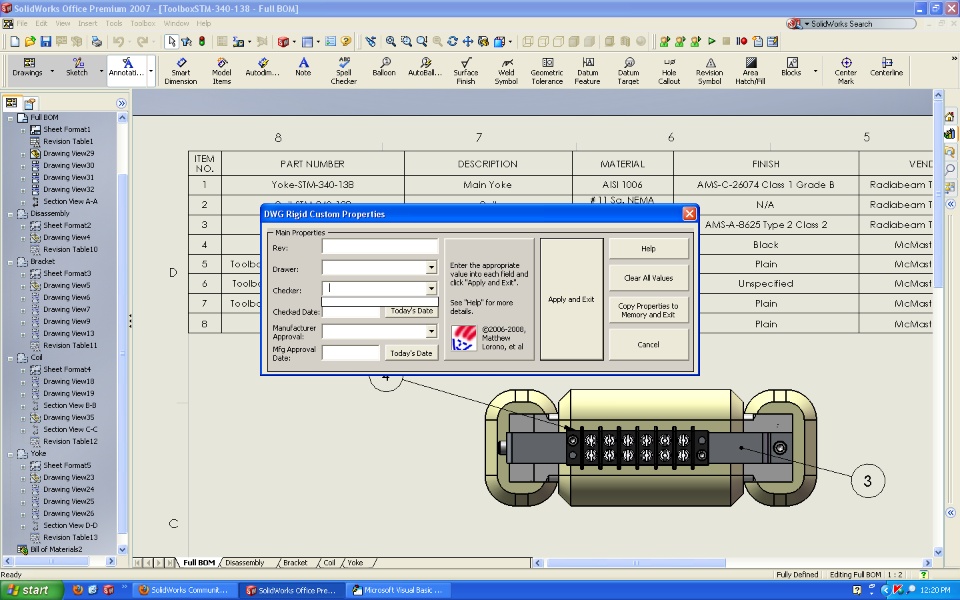Collapse the Coil sheet node
Viewport: 960px width, 600px height.
pos(10,358)
